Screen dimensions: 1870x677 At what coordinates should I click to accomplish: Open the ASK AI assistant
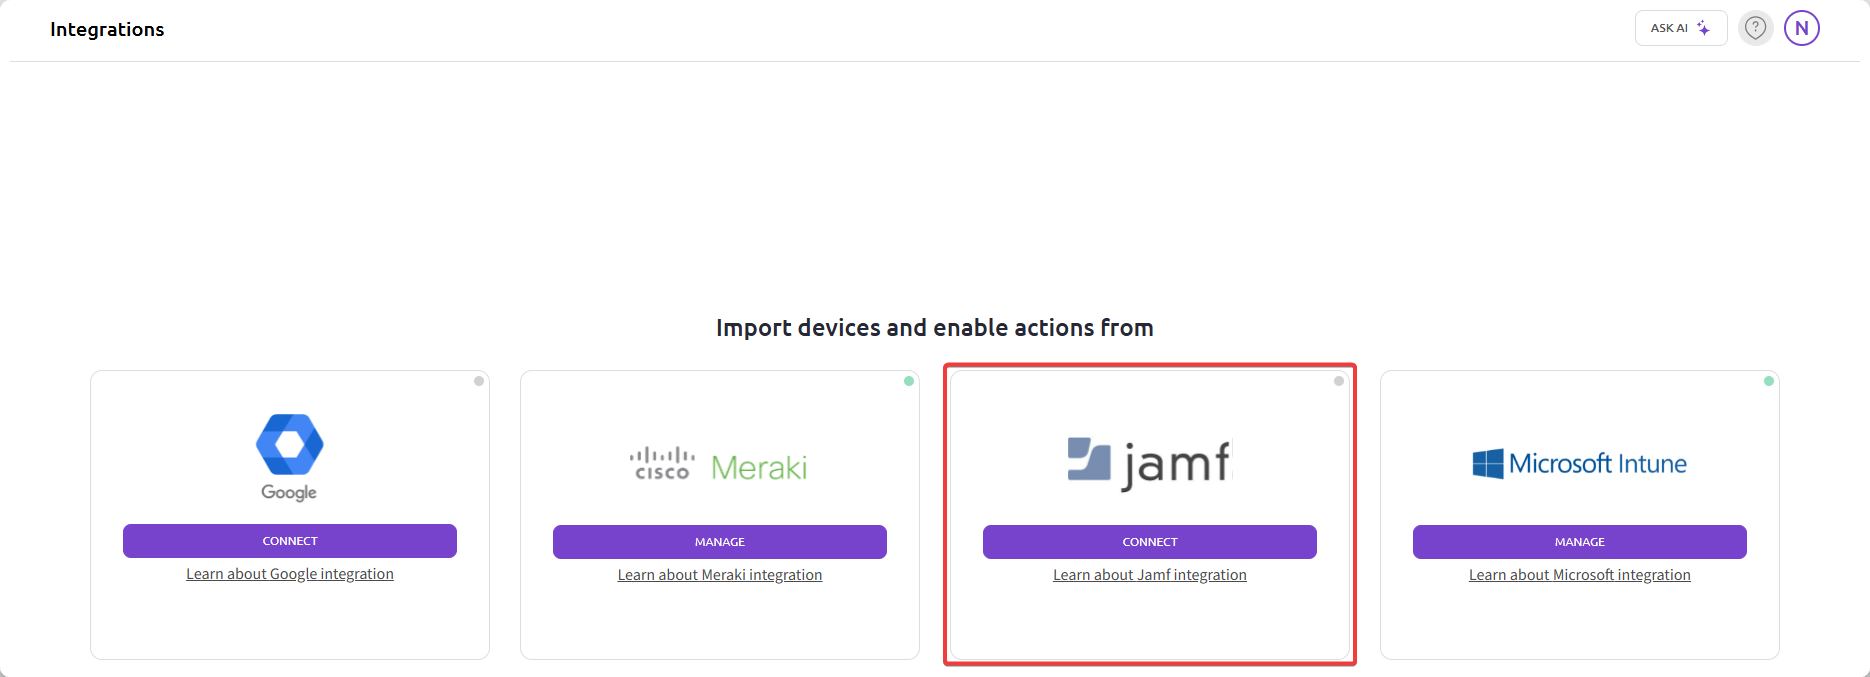1680,27
